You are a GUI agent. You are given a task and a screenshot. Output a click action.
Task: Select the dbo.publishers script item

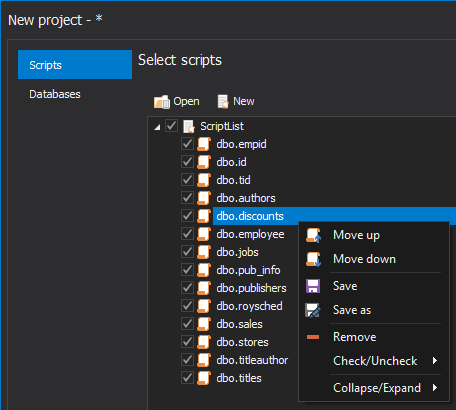(x=251, y=288)
